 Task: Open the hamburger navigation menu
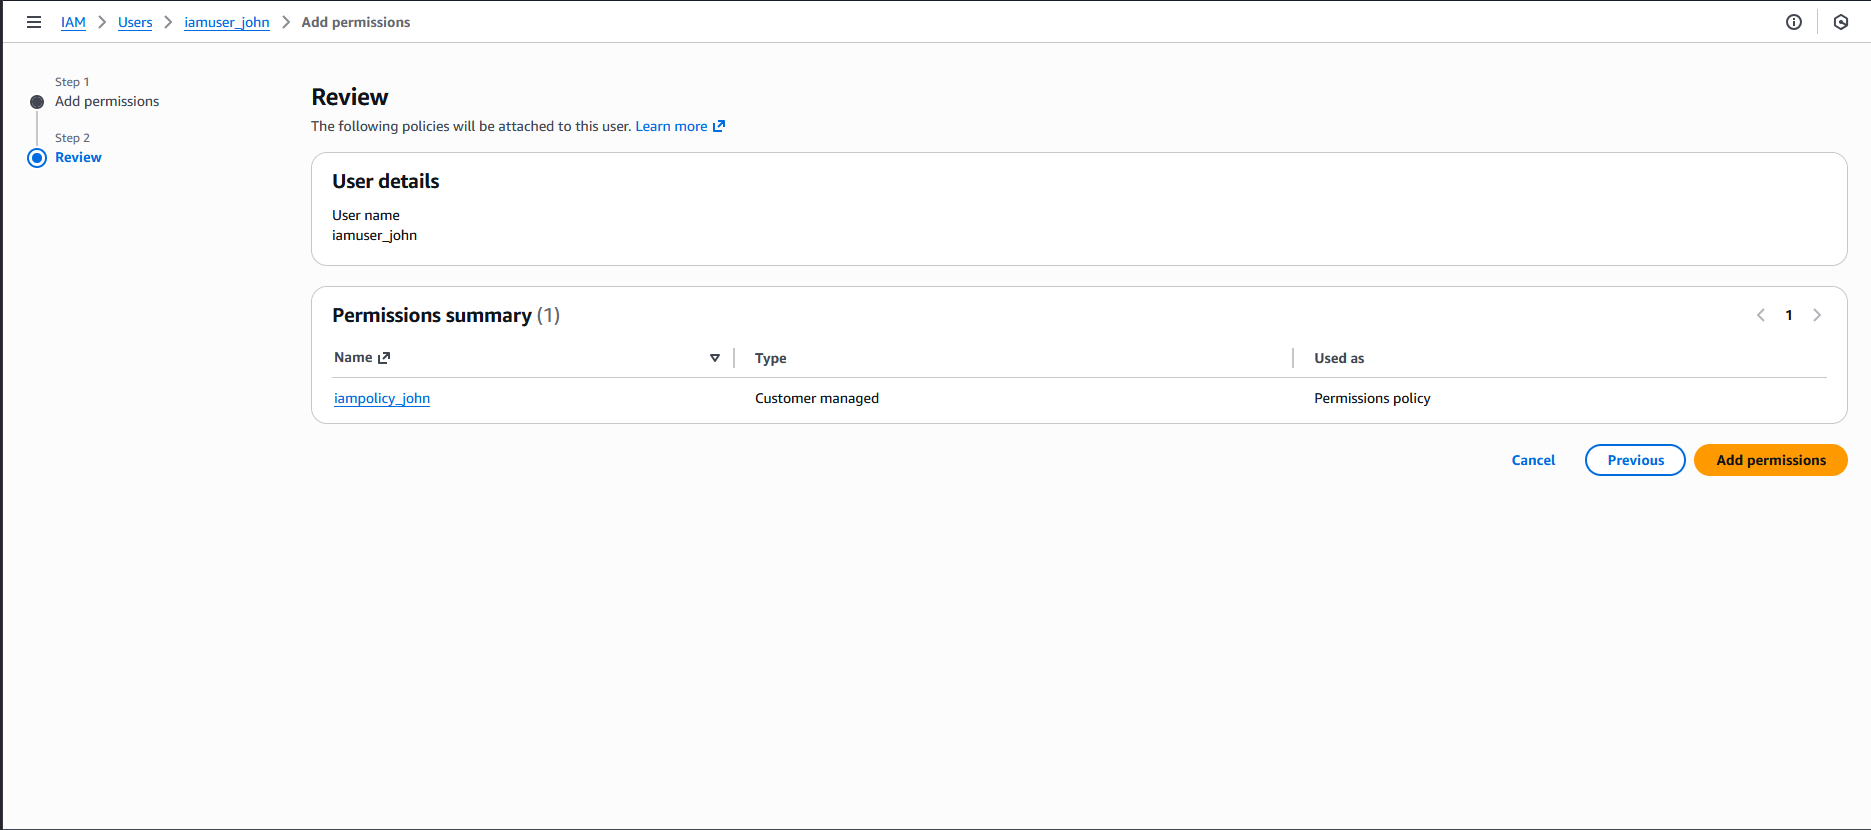pos(34,22)
